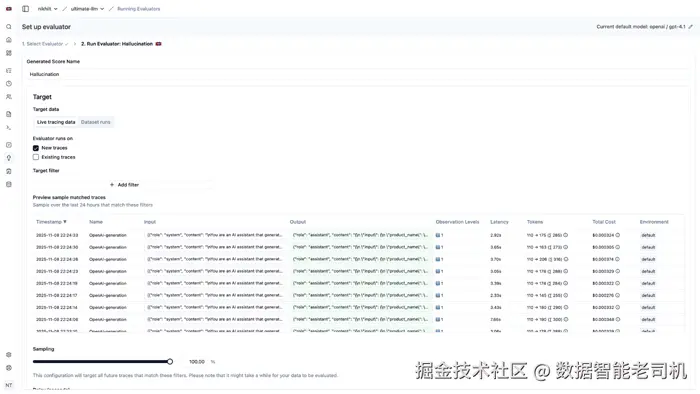Open Tracing from the sidebar list icon
The image size is (700, 394).
click(8, 71)
